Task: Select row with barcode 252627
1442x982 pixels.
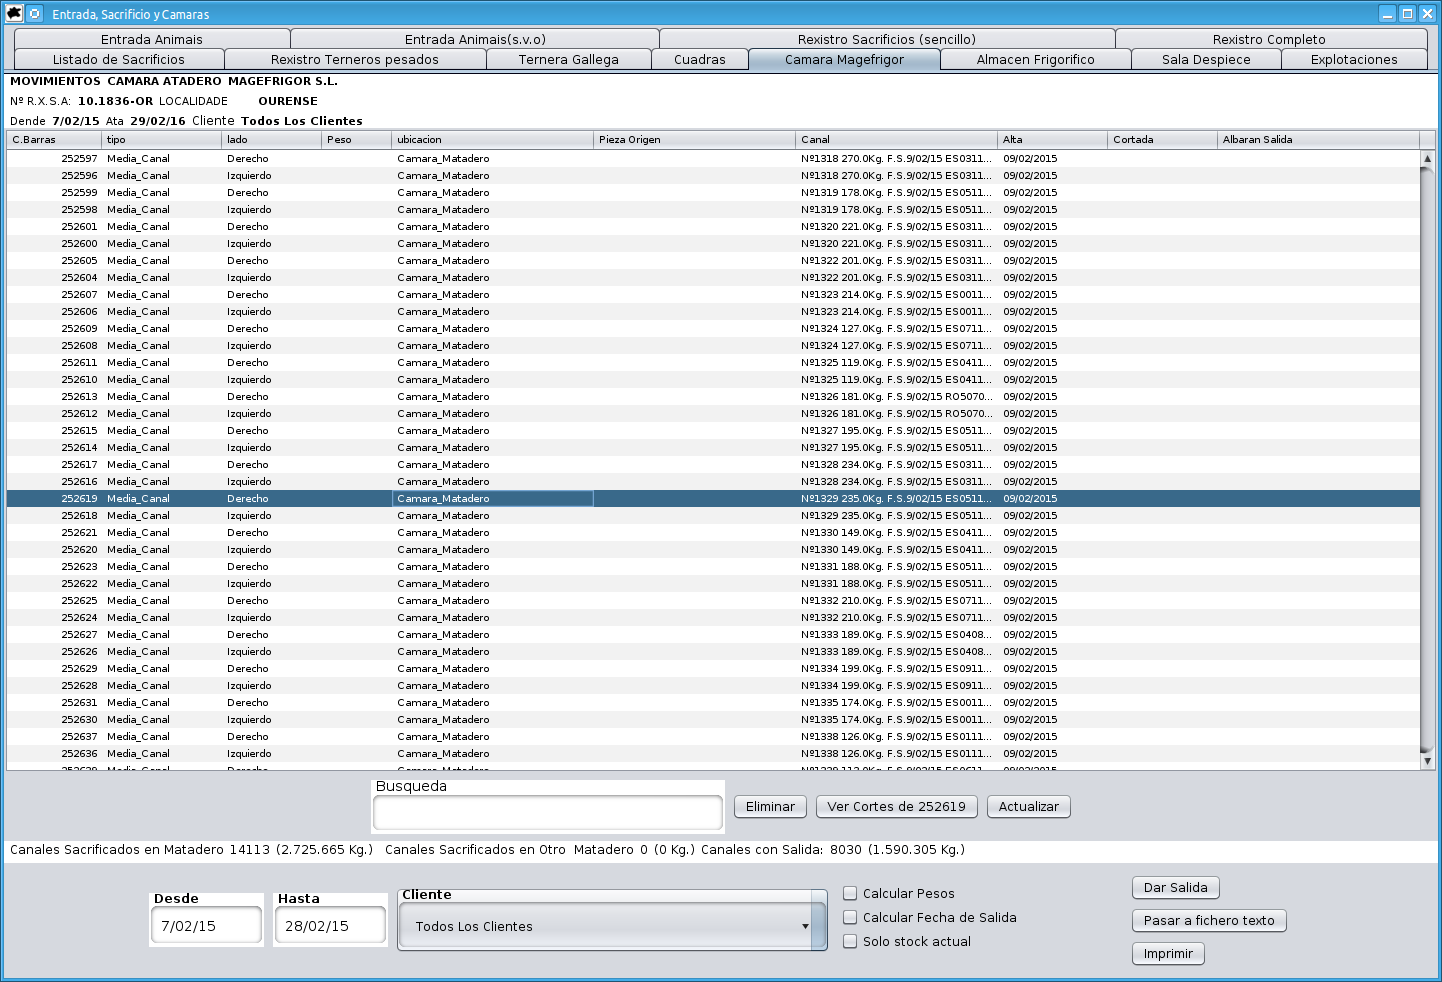Action: [x=713, y=634]
